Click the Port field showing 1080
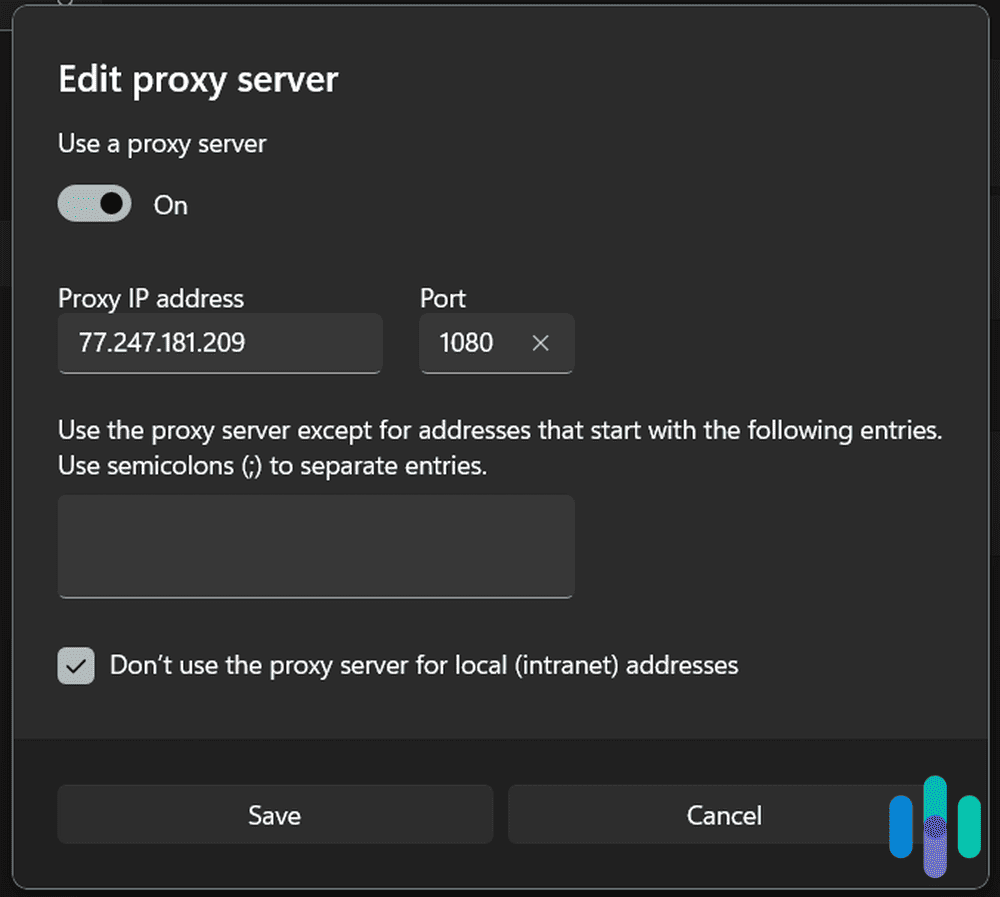1000x897 pixels. [497, 343]
